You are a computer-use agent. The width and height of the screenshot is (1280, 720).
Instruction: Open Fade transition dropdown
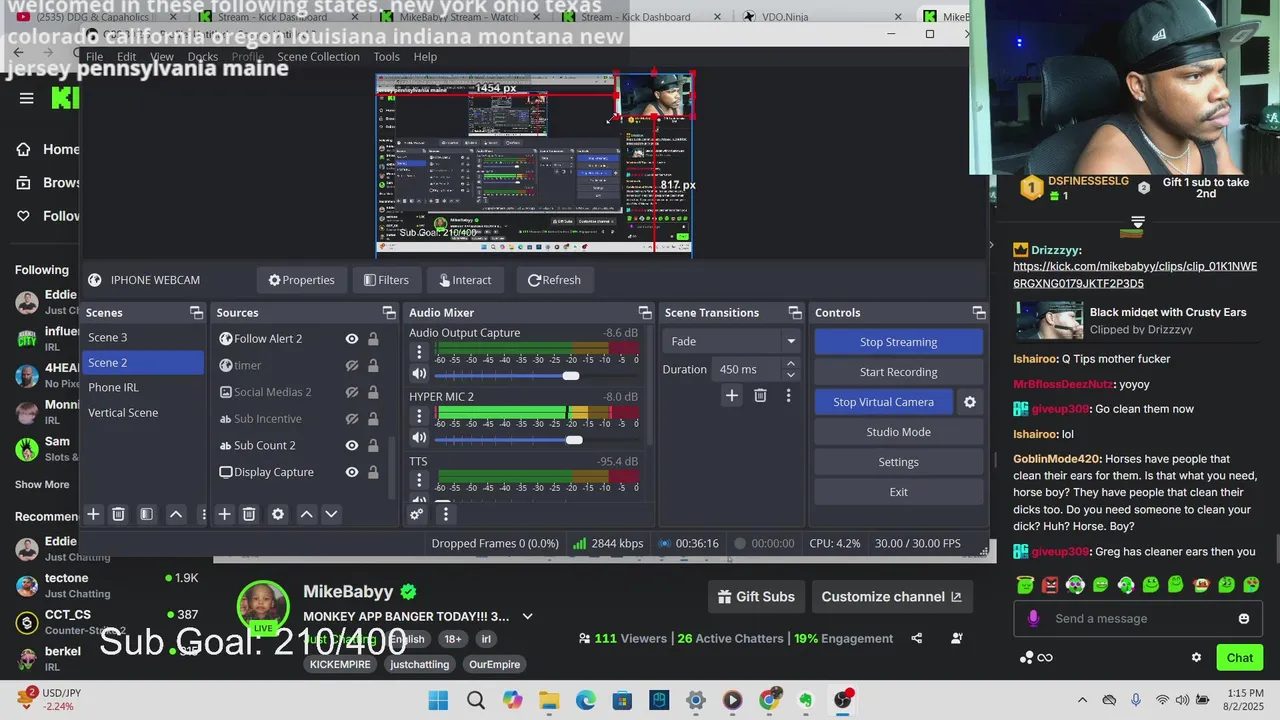click(732, 341)
